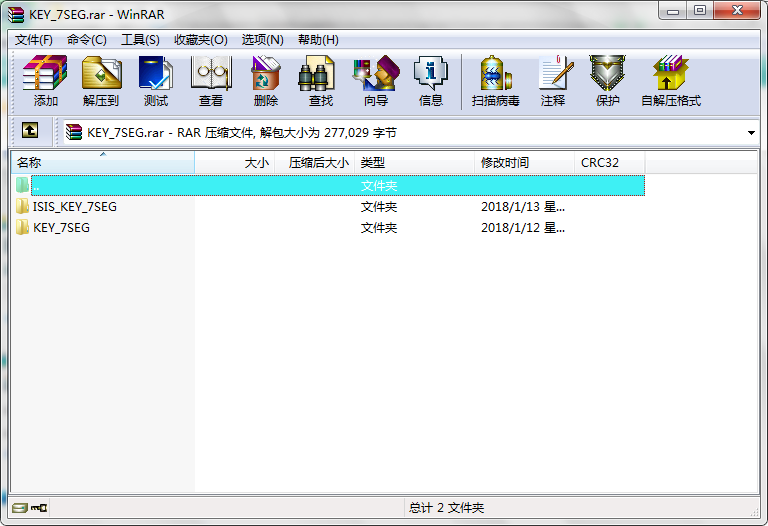
Task: Click the 保护 (Protect) shield icon
Action: [x=607, y=73]
